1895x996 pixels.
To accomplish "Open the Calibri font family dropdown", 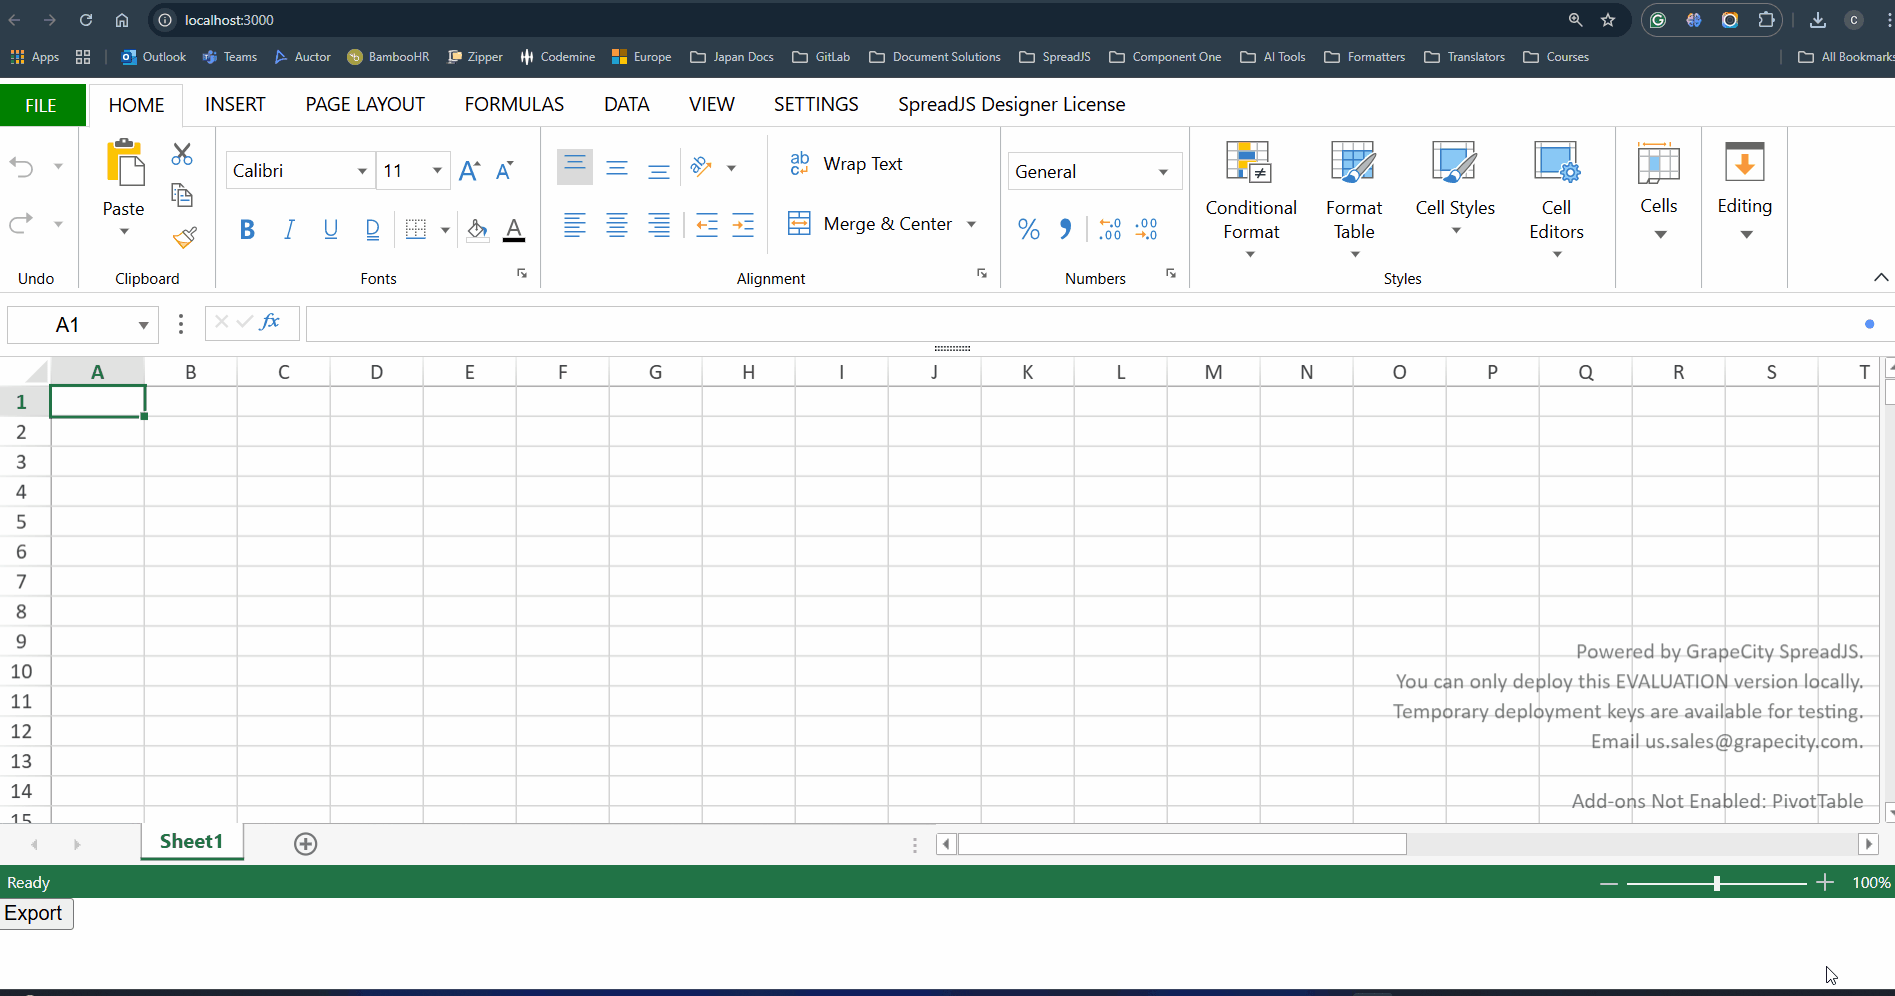I will (362, 171).
